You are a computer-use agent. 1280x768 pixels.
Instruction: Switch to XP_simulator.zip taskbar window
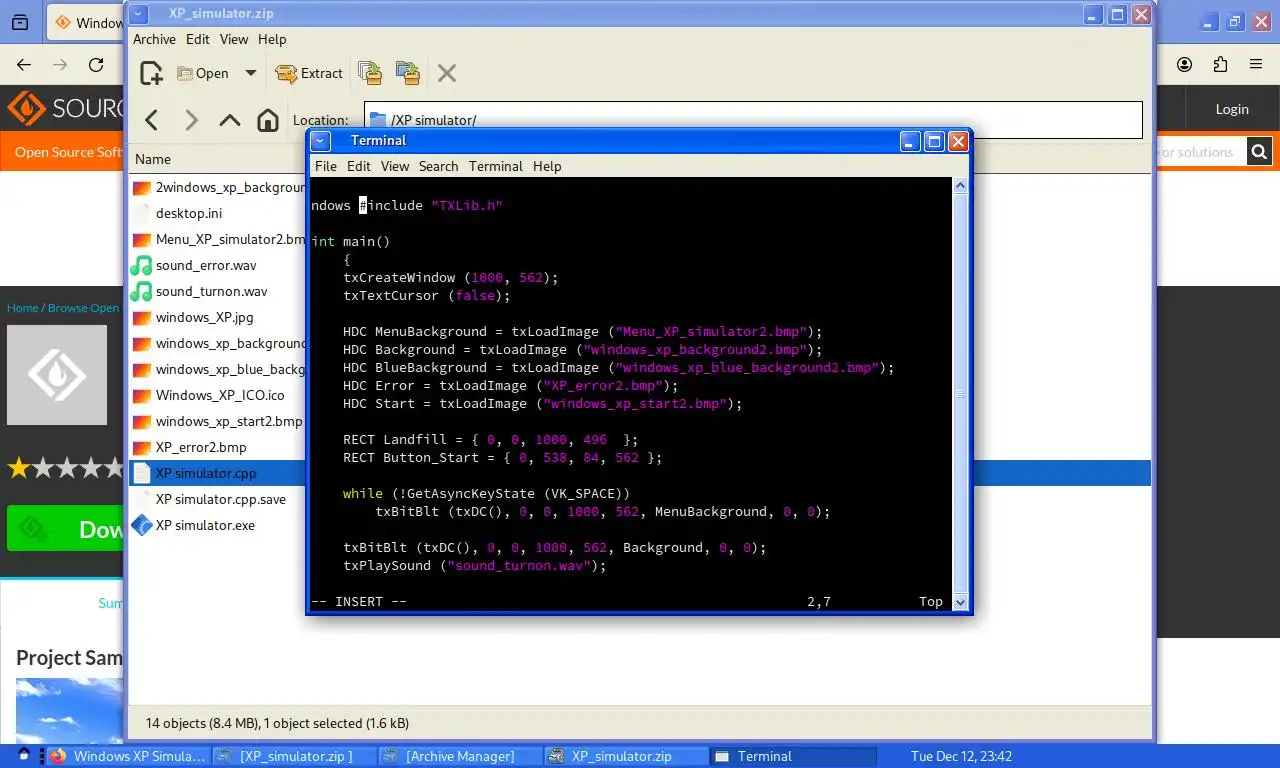click(626, 756)
